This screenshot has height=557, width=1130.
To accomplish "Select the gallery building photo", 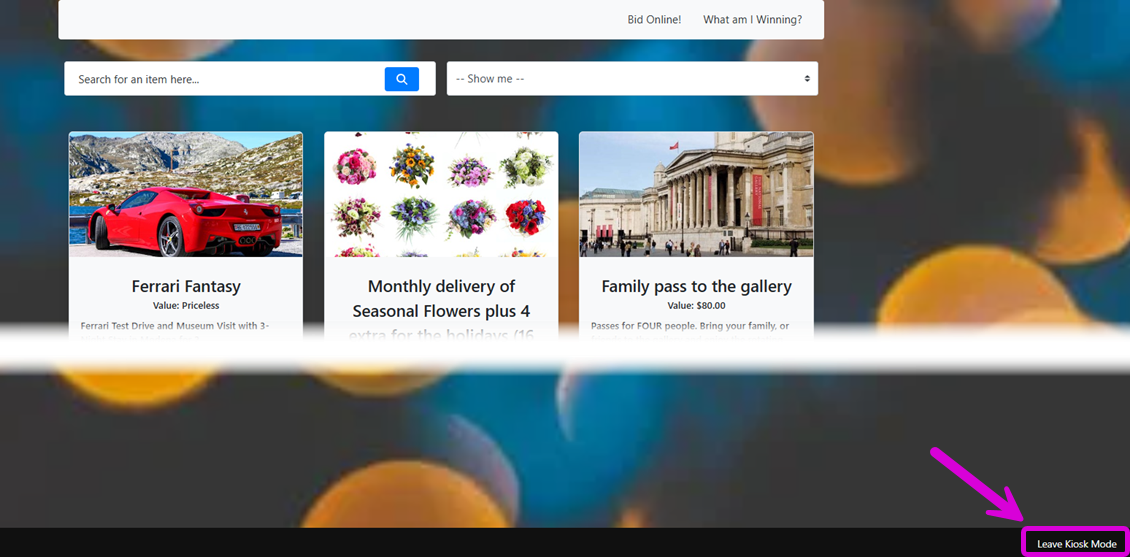I will [x=696, y=195].
